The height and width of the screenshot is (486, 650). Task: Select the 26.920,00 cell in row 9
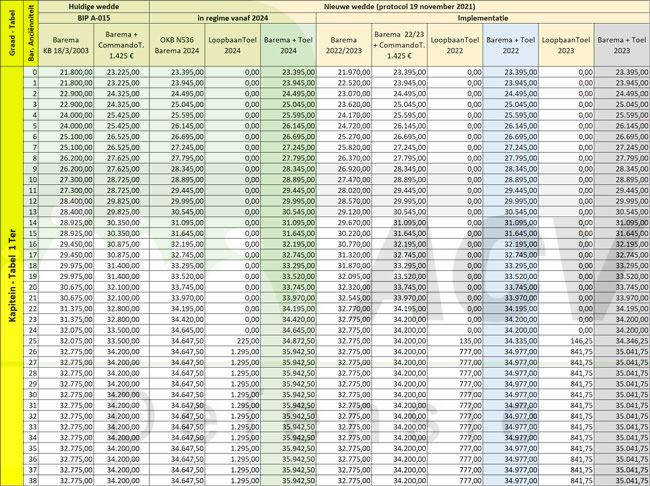point(344,169)
